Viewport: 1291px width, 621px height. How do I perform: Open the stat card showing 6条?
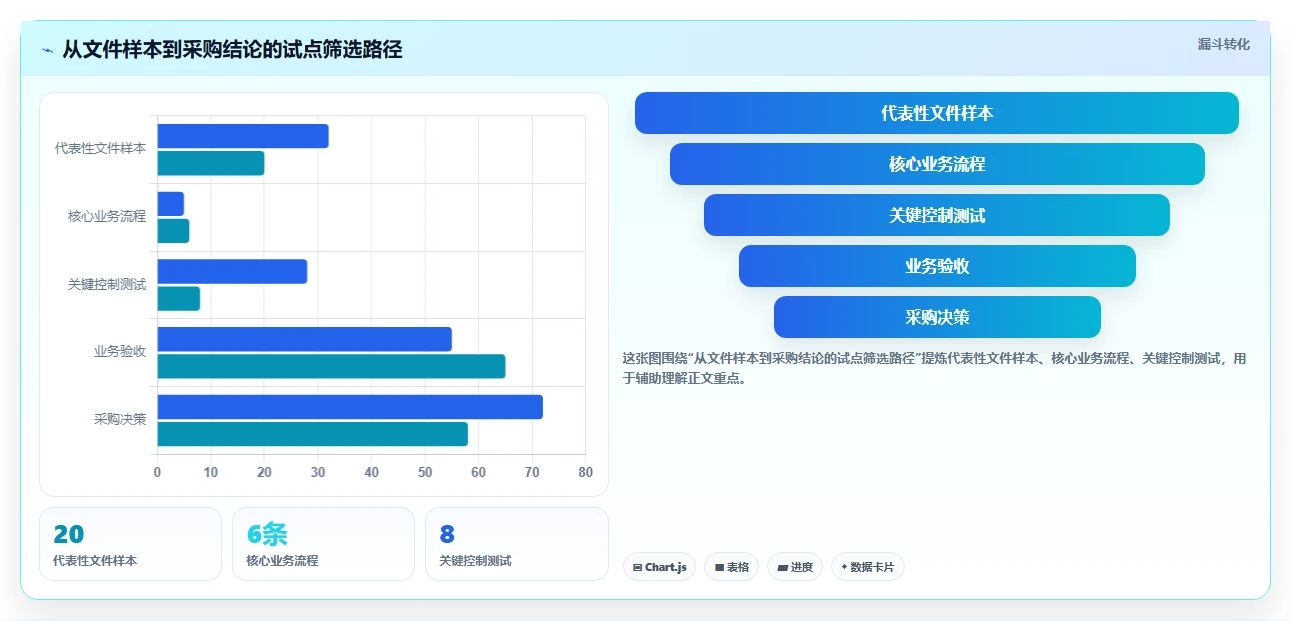323,544
